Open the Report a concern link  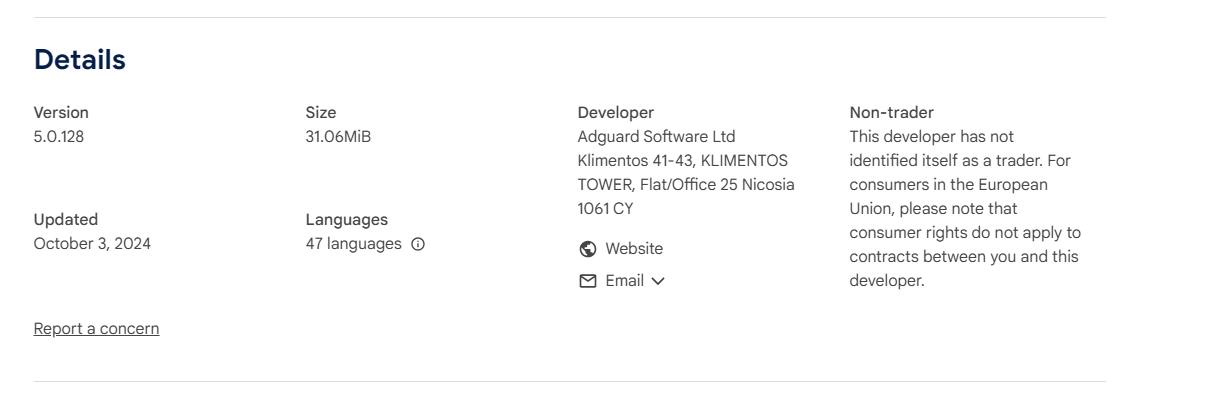click(96, 329)
